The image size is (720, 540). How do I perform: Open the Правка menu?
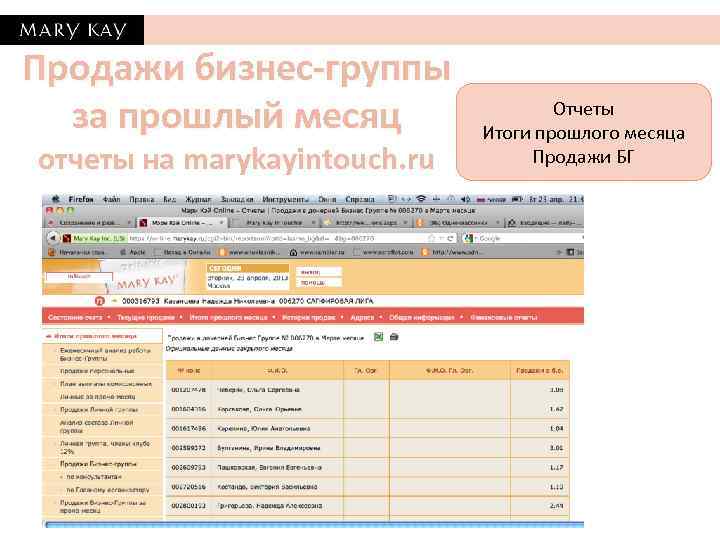141,199
